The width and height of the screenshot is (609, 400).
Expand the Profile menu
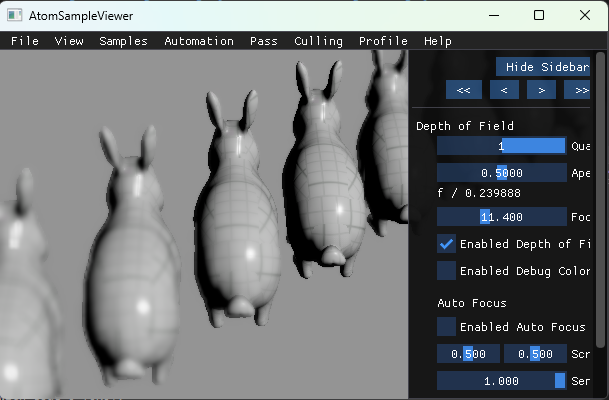[383, 41]
